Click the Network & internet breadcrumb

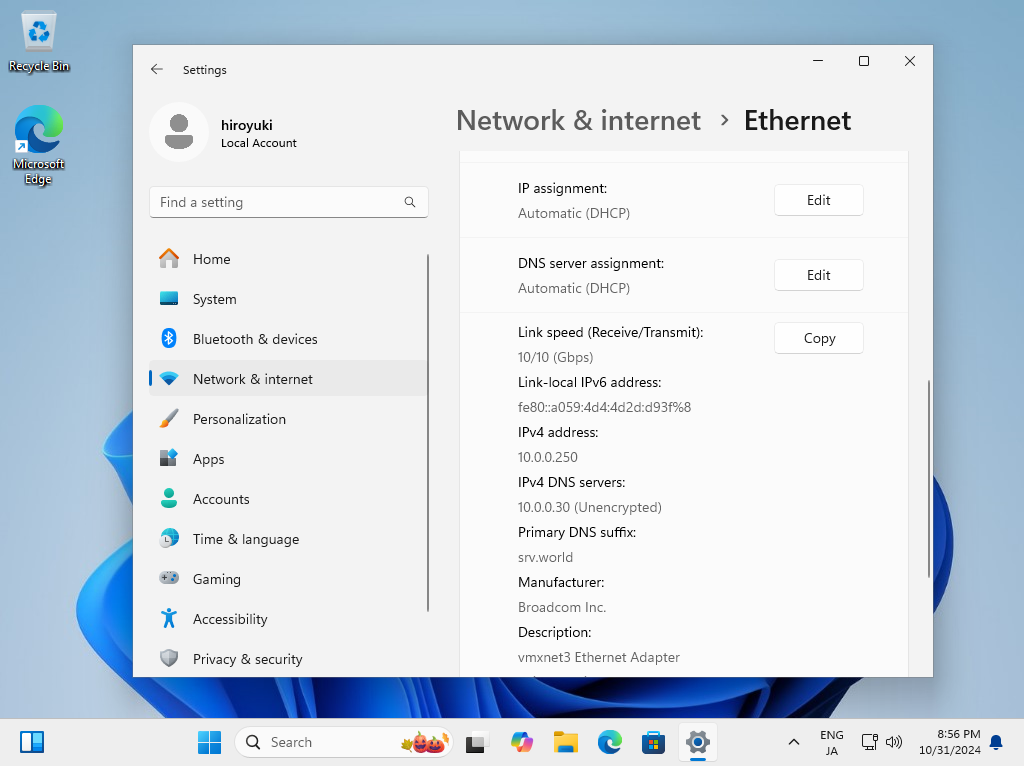[x=578, y=121]
